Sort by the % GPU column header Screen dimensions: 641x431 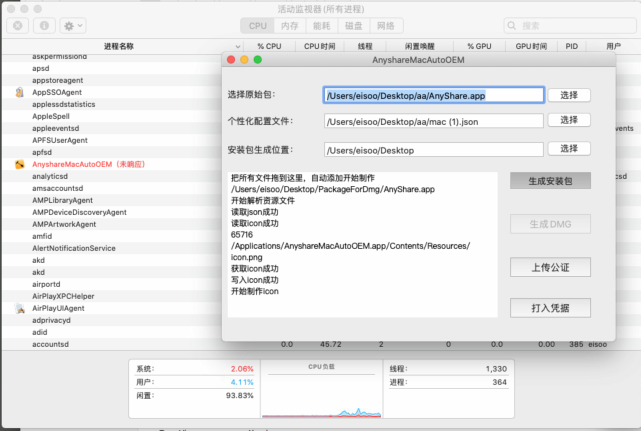click(480, 46)
